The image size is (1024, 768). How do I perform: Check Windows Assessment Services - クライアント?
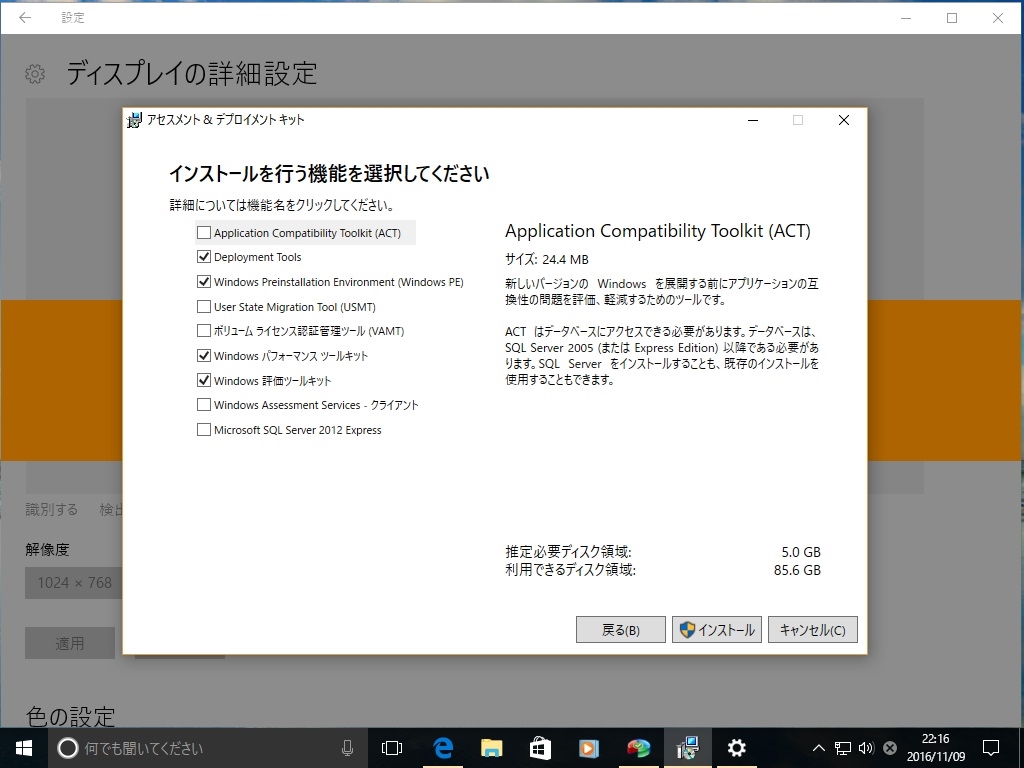(x=204, y=405)
